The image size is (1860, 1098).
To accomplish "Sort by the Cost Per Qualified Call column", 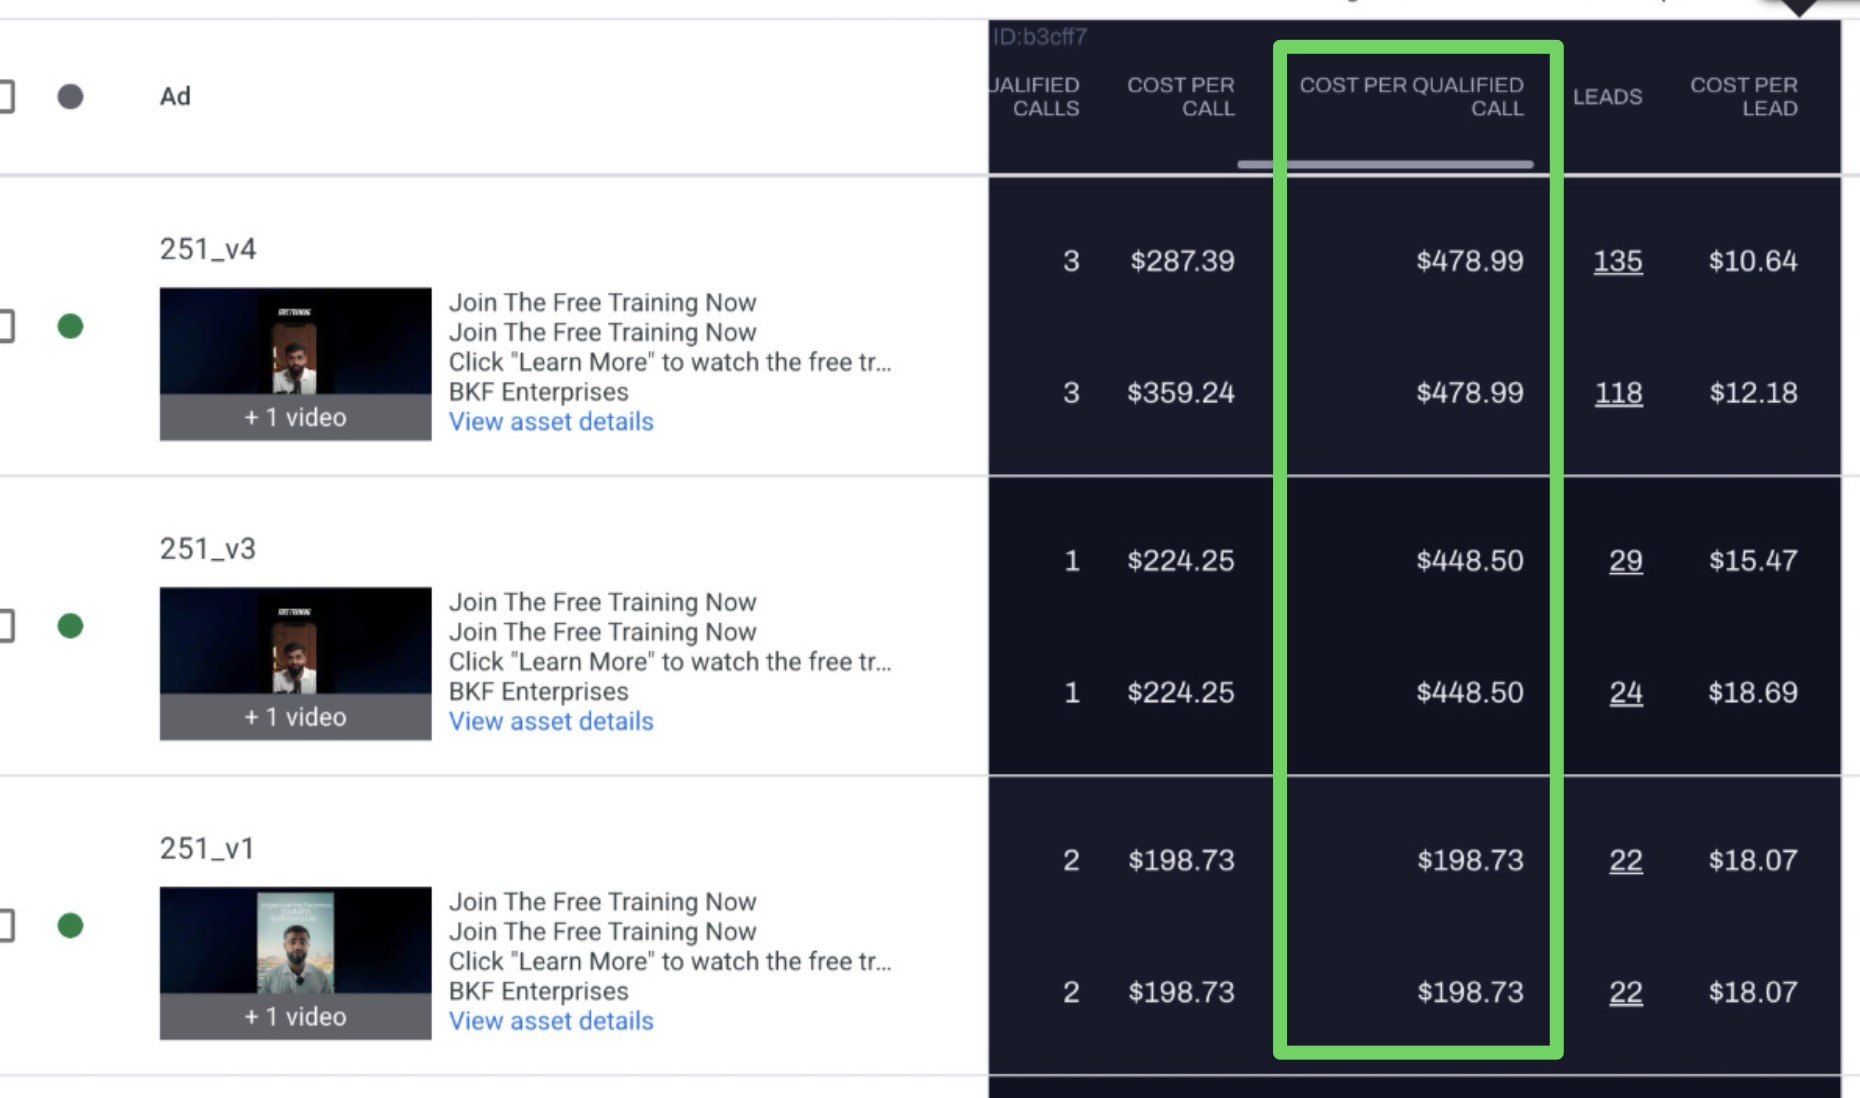I will [1413, 97].
